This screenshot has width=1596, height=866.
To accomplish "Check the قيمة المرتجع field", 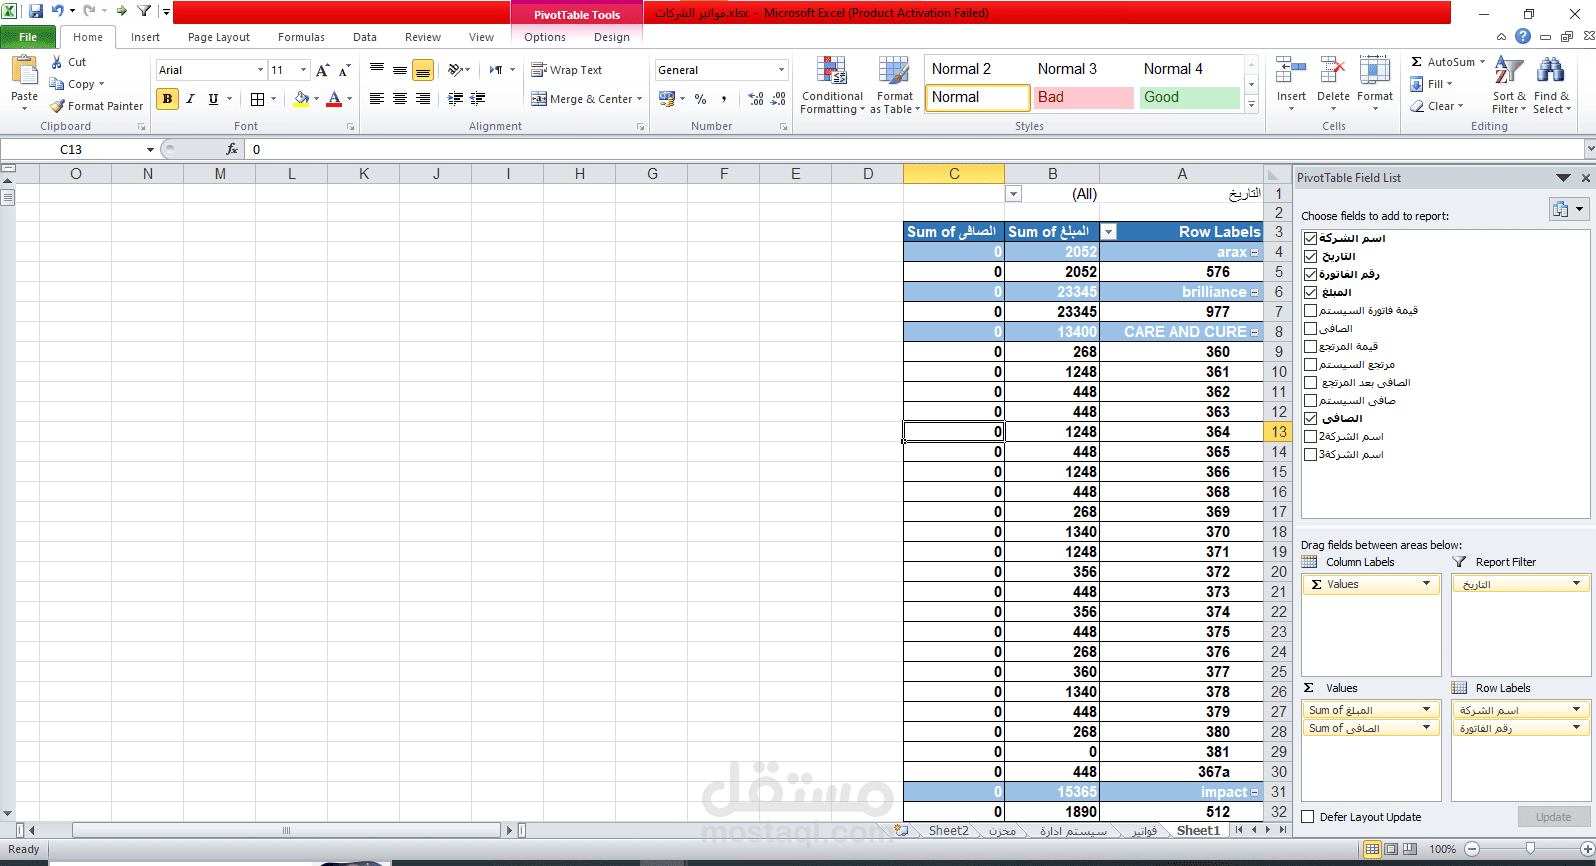I will click(x=1310, y=346).
